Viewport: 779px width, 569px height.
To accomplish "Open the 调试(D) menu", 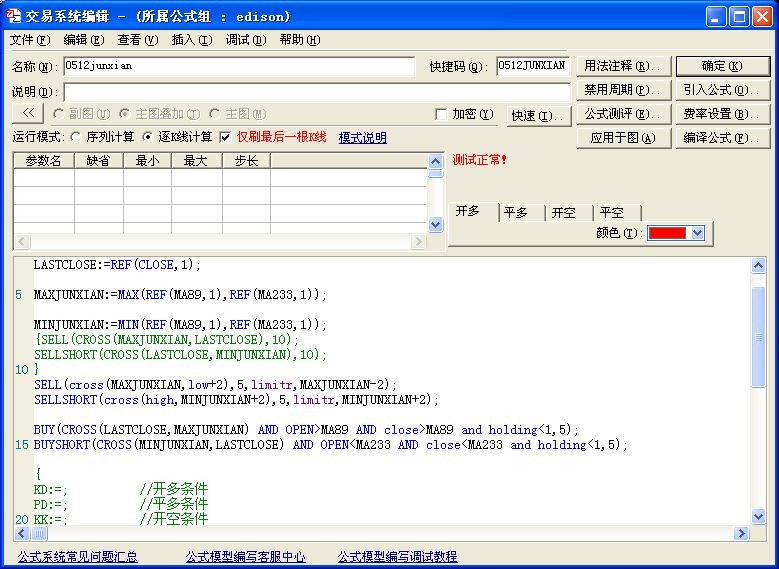I will (x=246, y=40).
